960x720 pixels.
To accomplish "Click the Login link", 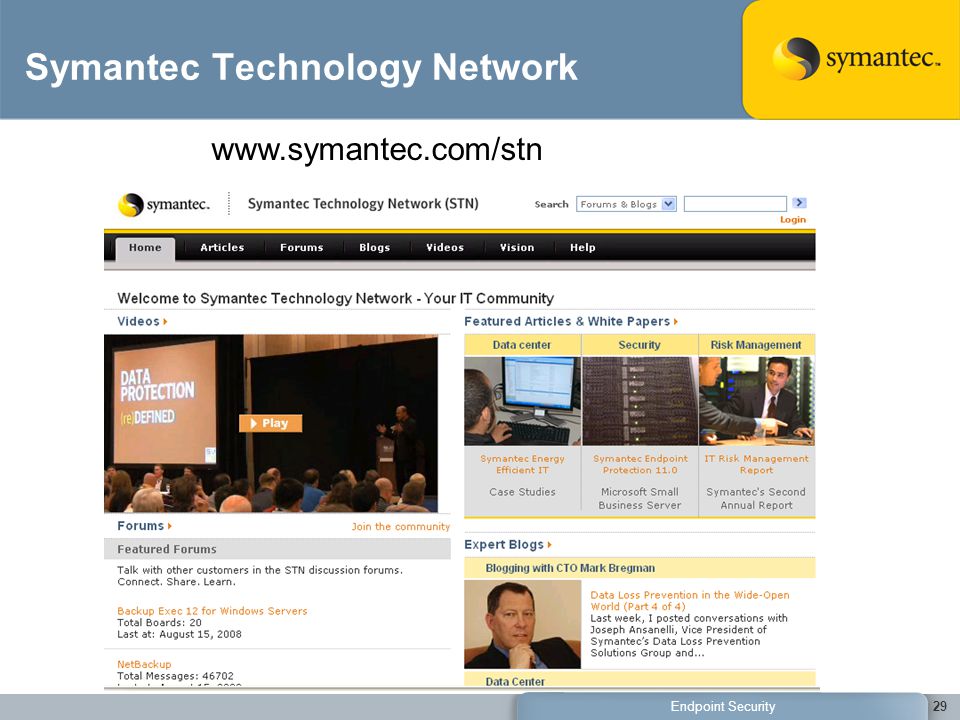I will [x=792, y=220].
